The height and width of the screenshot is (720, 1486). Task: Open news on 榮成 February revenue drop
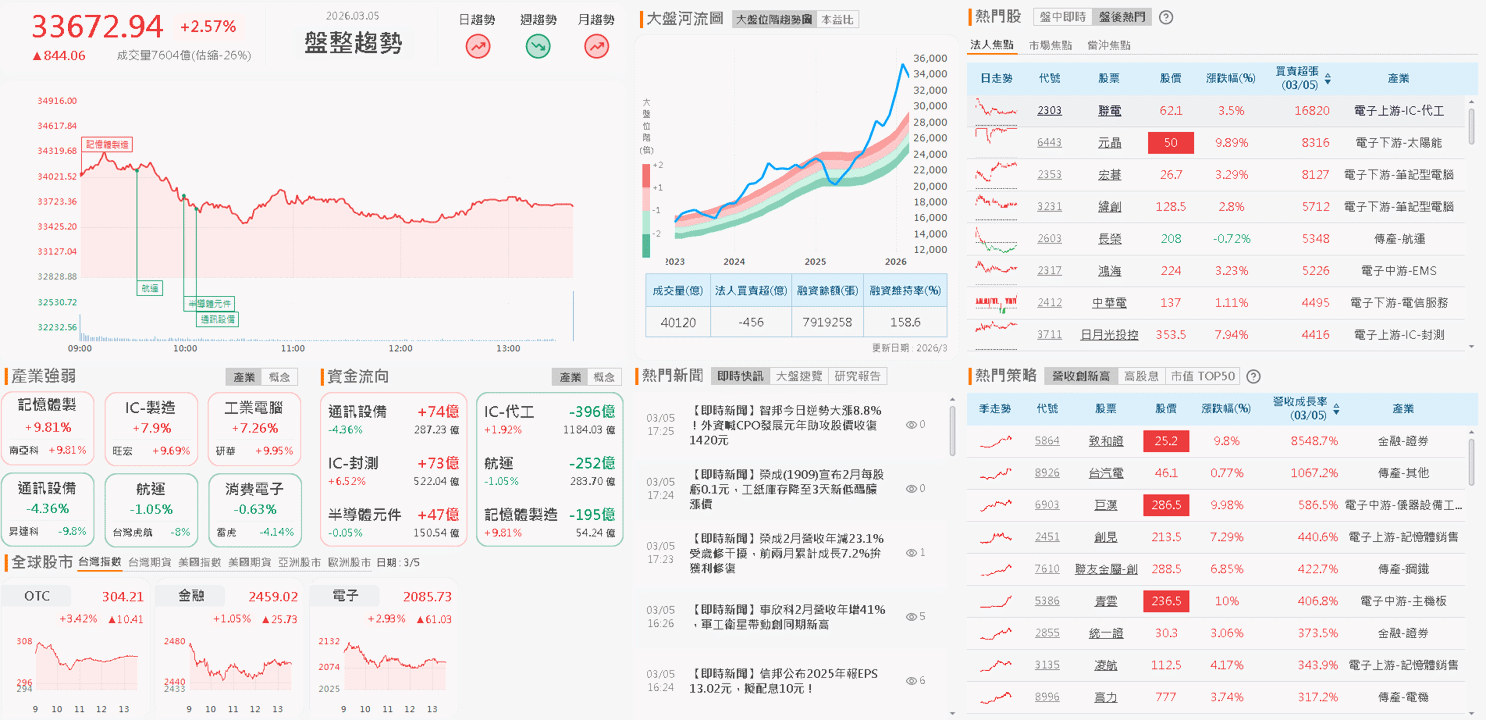[x=786, y=553]
